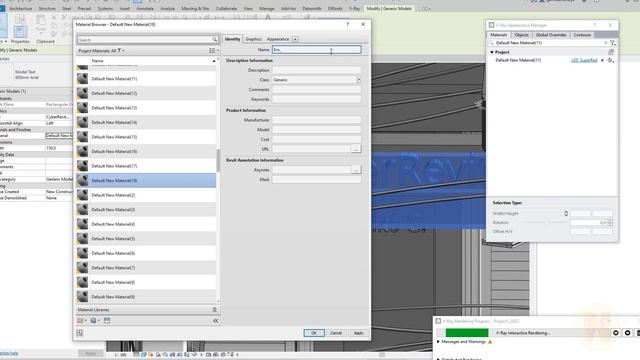
Task: Open the Architecture ribbon tab
Action: [x=20, y=8]
